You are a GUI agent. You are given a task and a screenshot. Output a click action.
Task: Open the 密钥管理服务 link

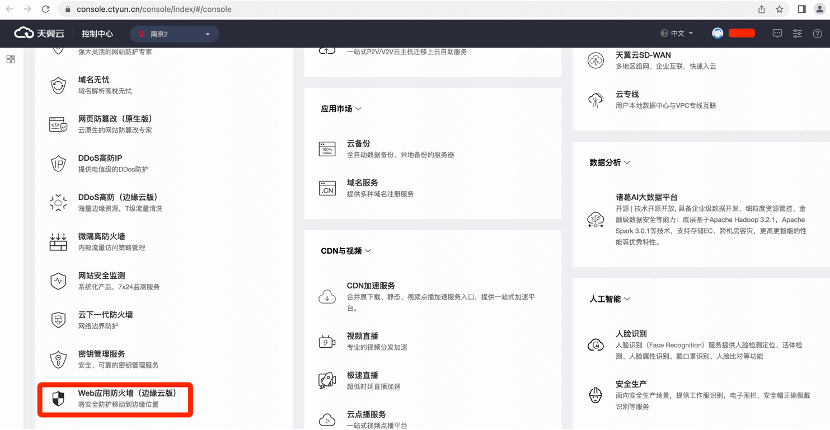click(101, 354)
